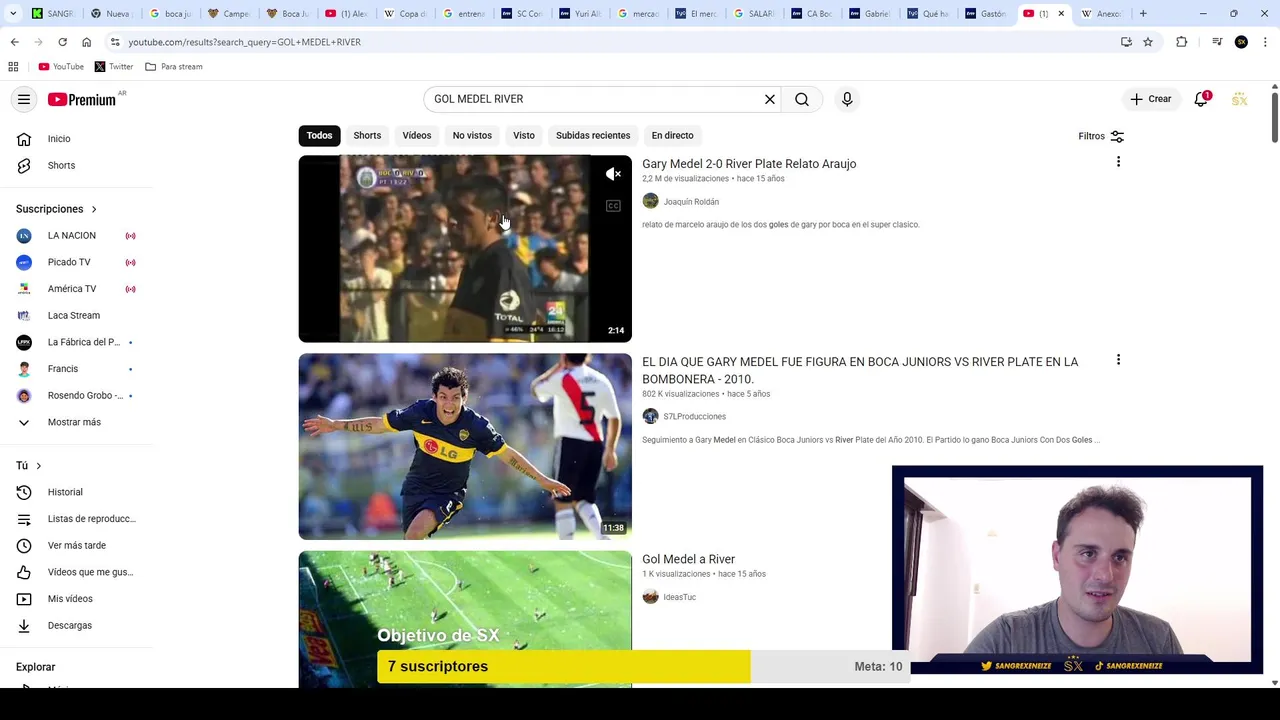Go back in browser history
The image size is (1280, 720).
click(x=14, y=42)
